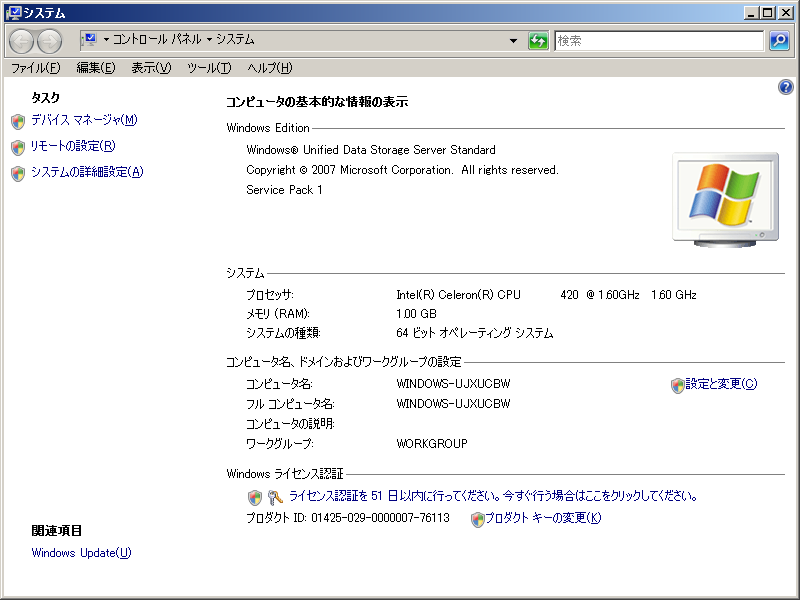Image resolution: width=800 pixels, height=600 pixels.
Task: Maximize the システム window
Action: point(767,13)
